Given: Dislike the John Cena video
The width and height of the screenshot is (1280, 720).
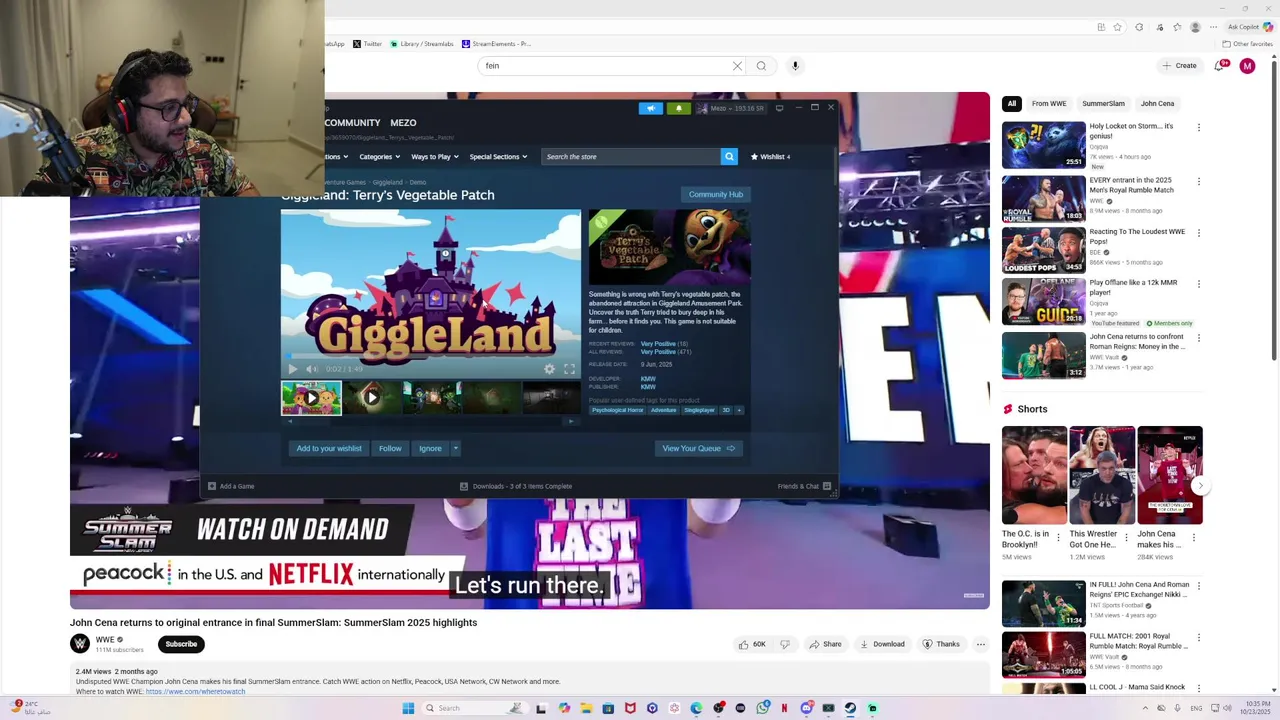Looking at the screenshot, I should point(785,644).
